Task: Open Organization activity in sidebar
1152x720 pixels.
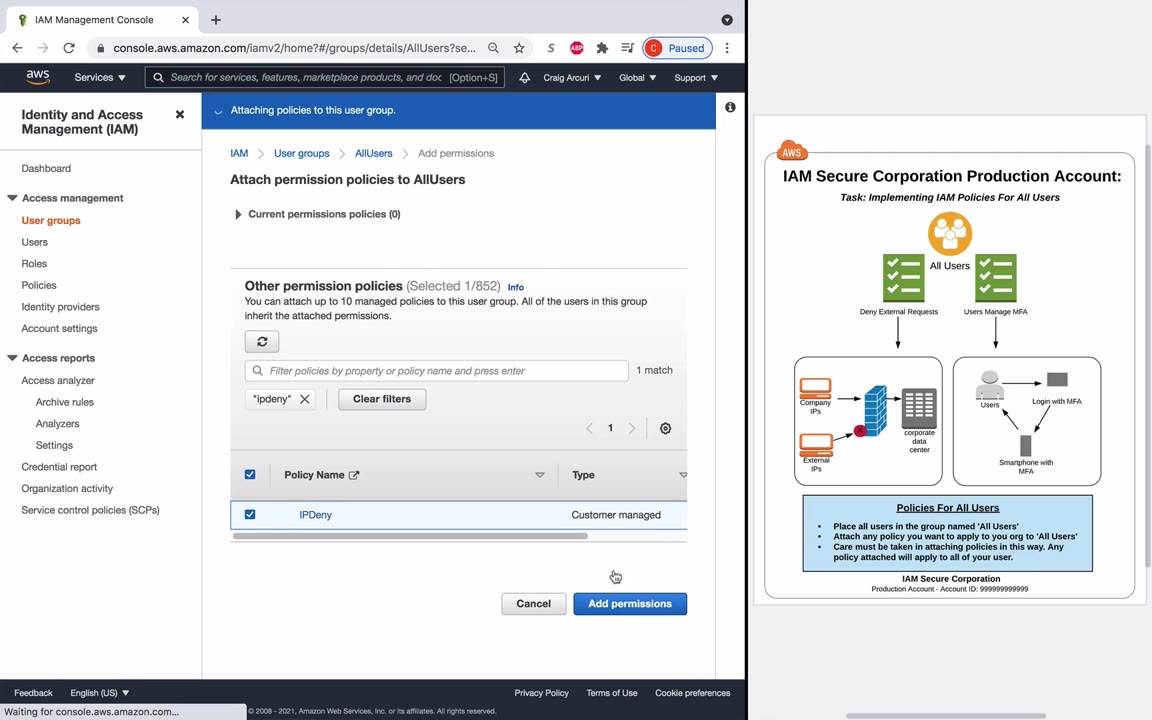Action: [67, 488]
